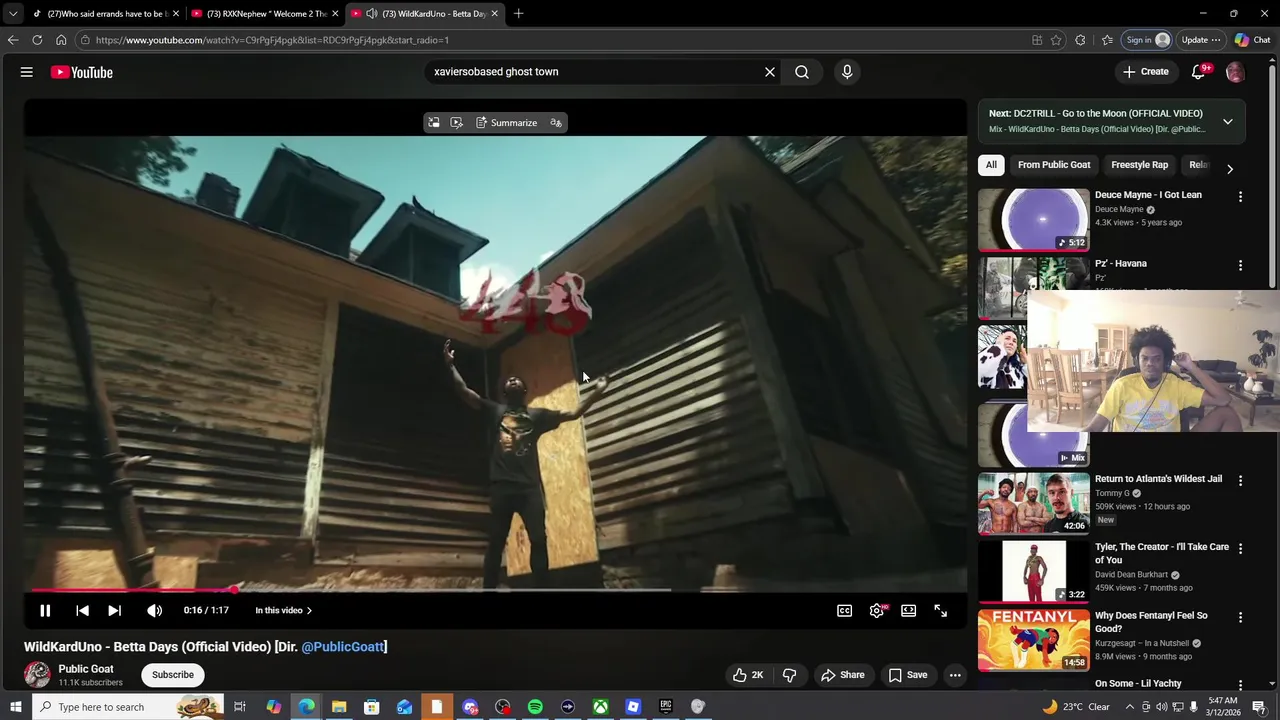Open options for Pz' - Havana
The width and height of the screenshot is (1280, 720).
(1240, 266)
